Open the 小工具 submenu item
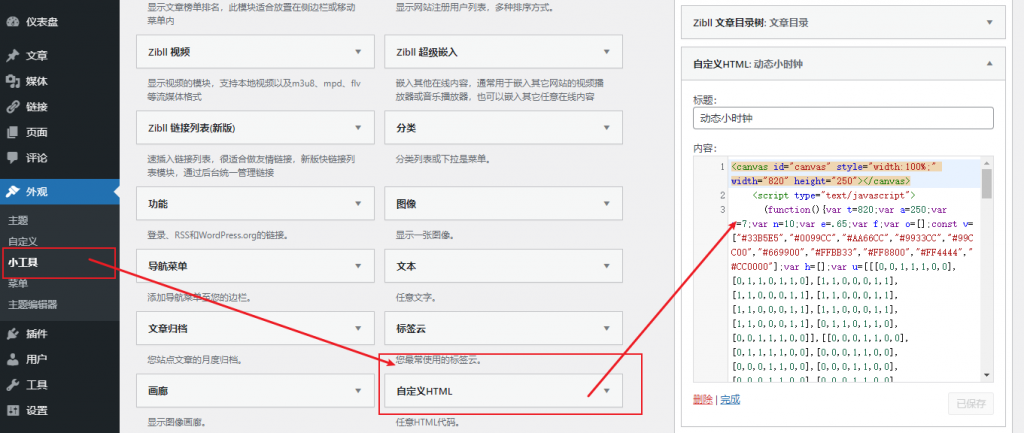This screenshot has width=1024, height=433. click(23, 263)
